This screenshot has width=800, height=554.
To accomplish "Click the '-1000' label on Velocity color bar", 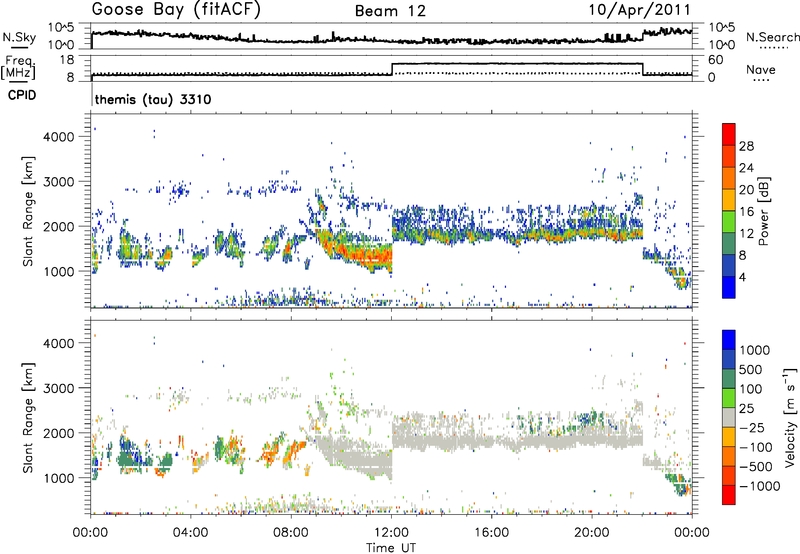I will tap(760, 486).
